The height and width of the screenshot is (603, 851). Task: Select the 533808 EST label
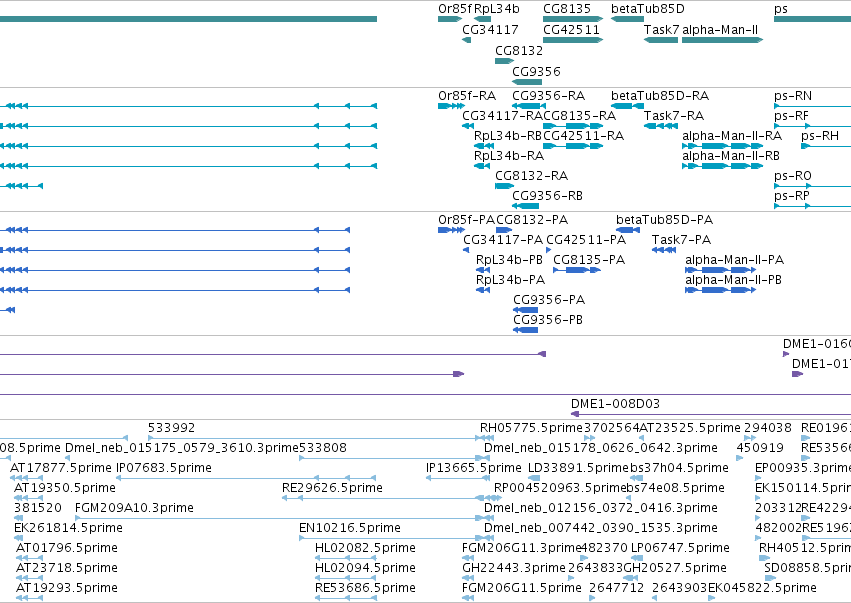[x=323, y=448]
